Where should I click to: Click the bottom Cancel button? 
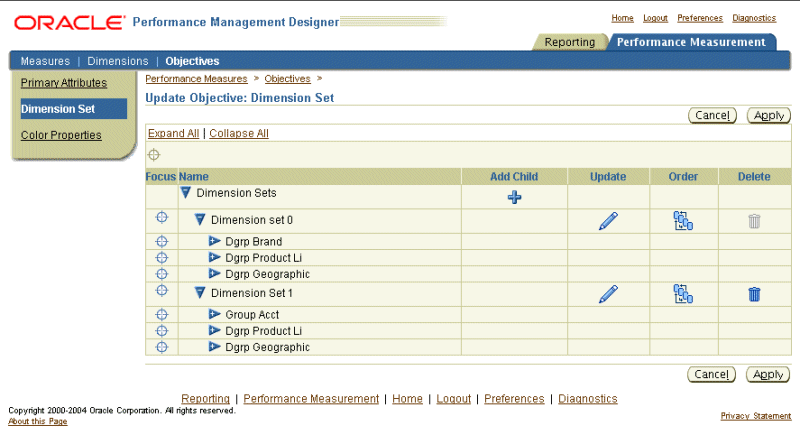click(712, 374)
